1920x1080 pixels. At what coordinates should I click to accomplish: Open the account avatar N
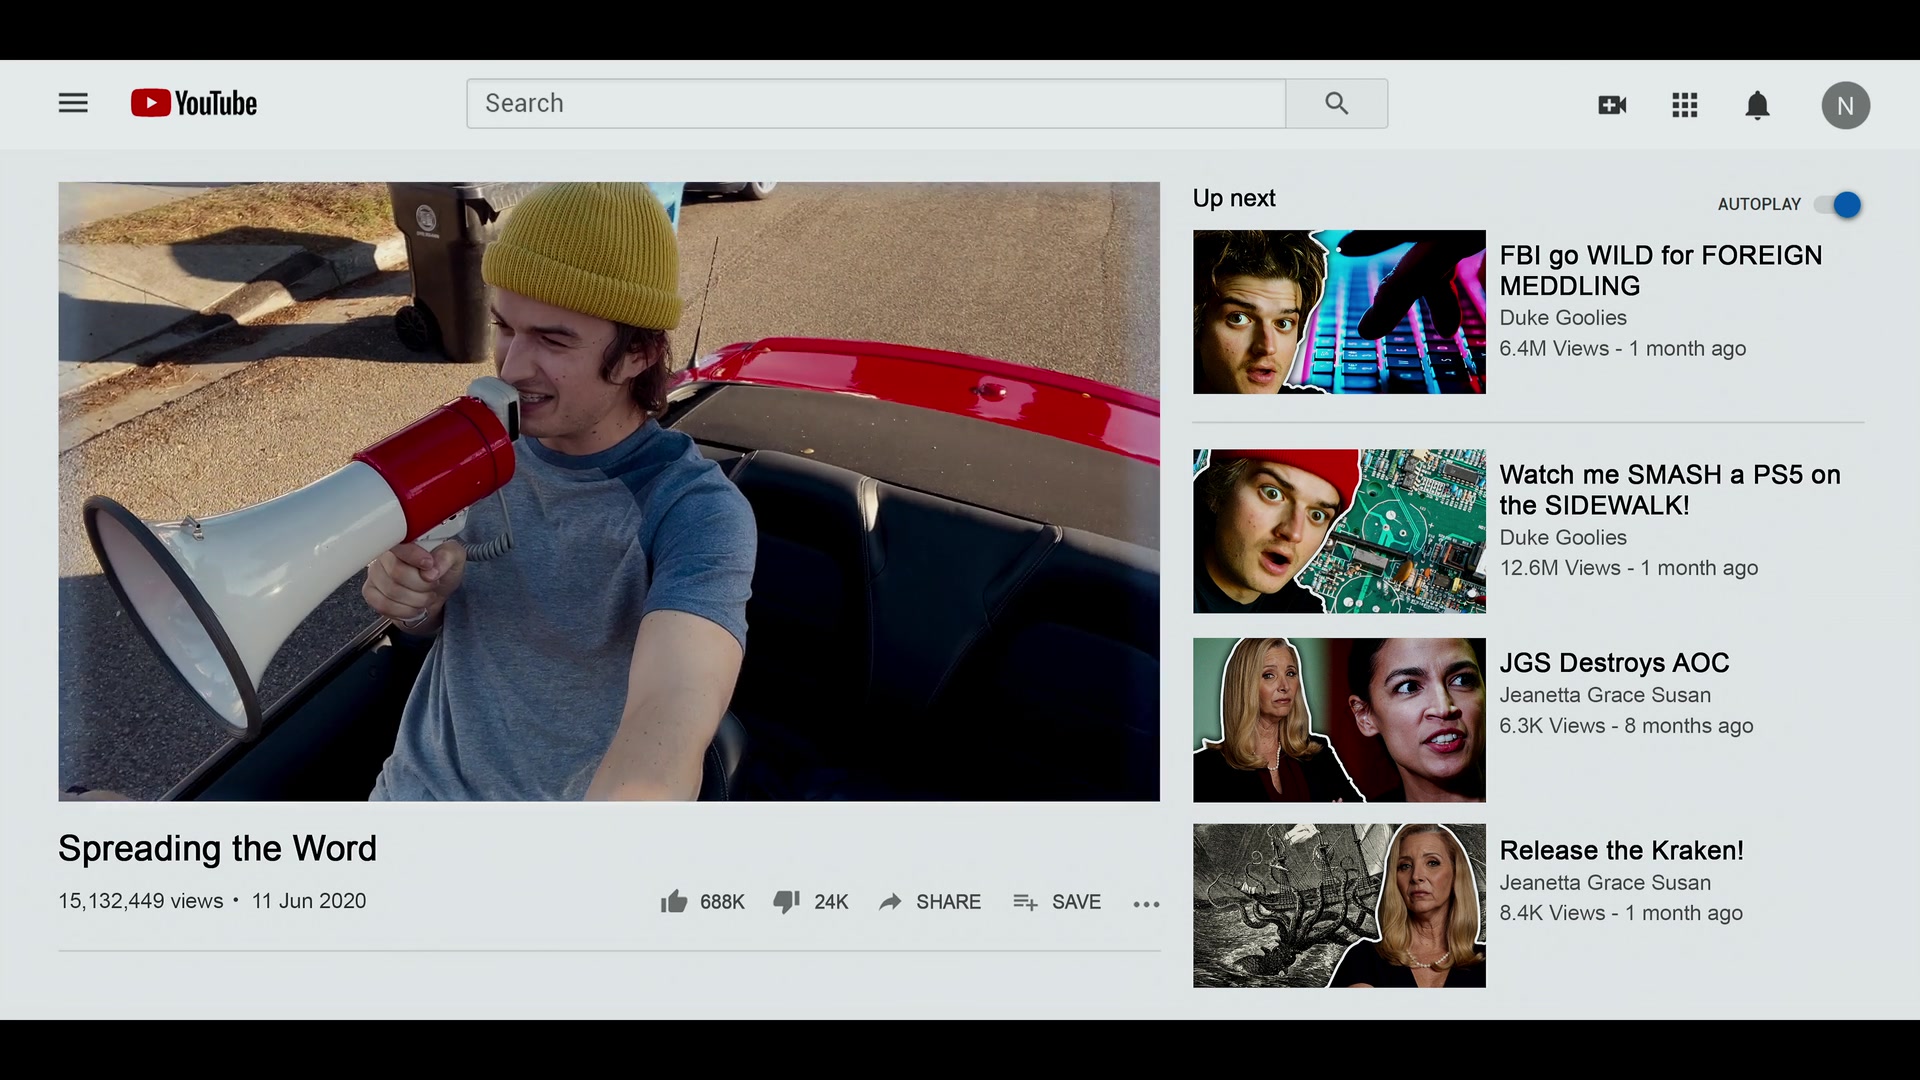click(x=1845, y=105)
